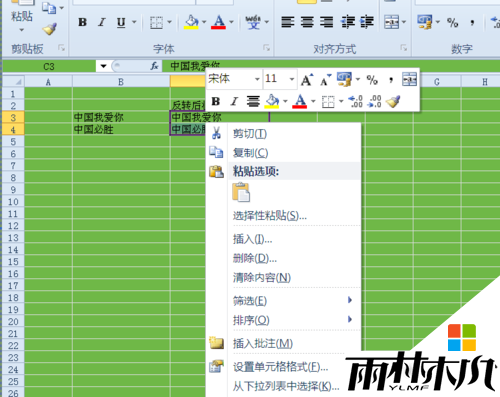Click the scissors icon next to 剪切
The image size is (500, 397).
(216, 133)
